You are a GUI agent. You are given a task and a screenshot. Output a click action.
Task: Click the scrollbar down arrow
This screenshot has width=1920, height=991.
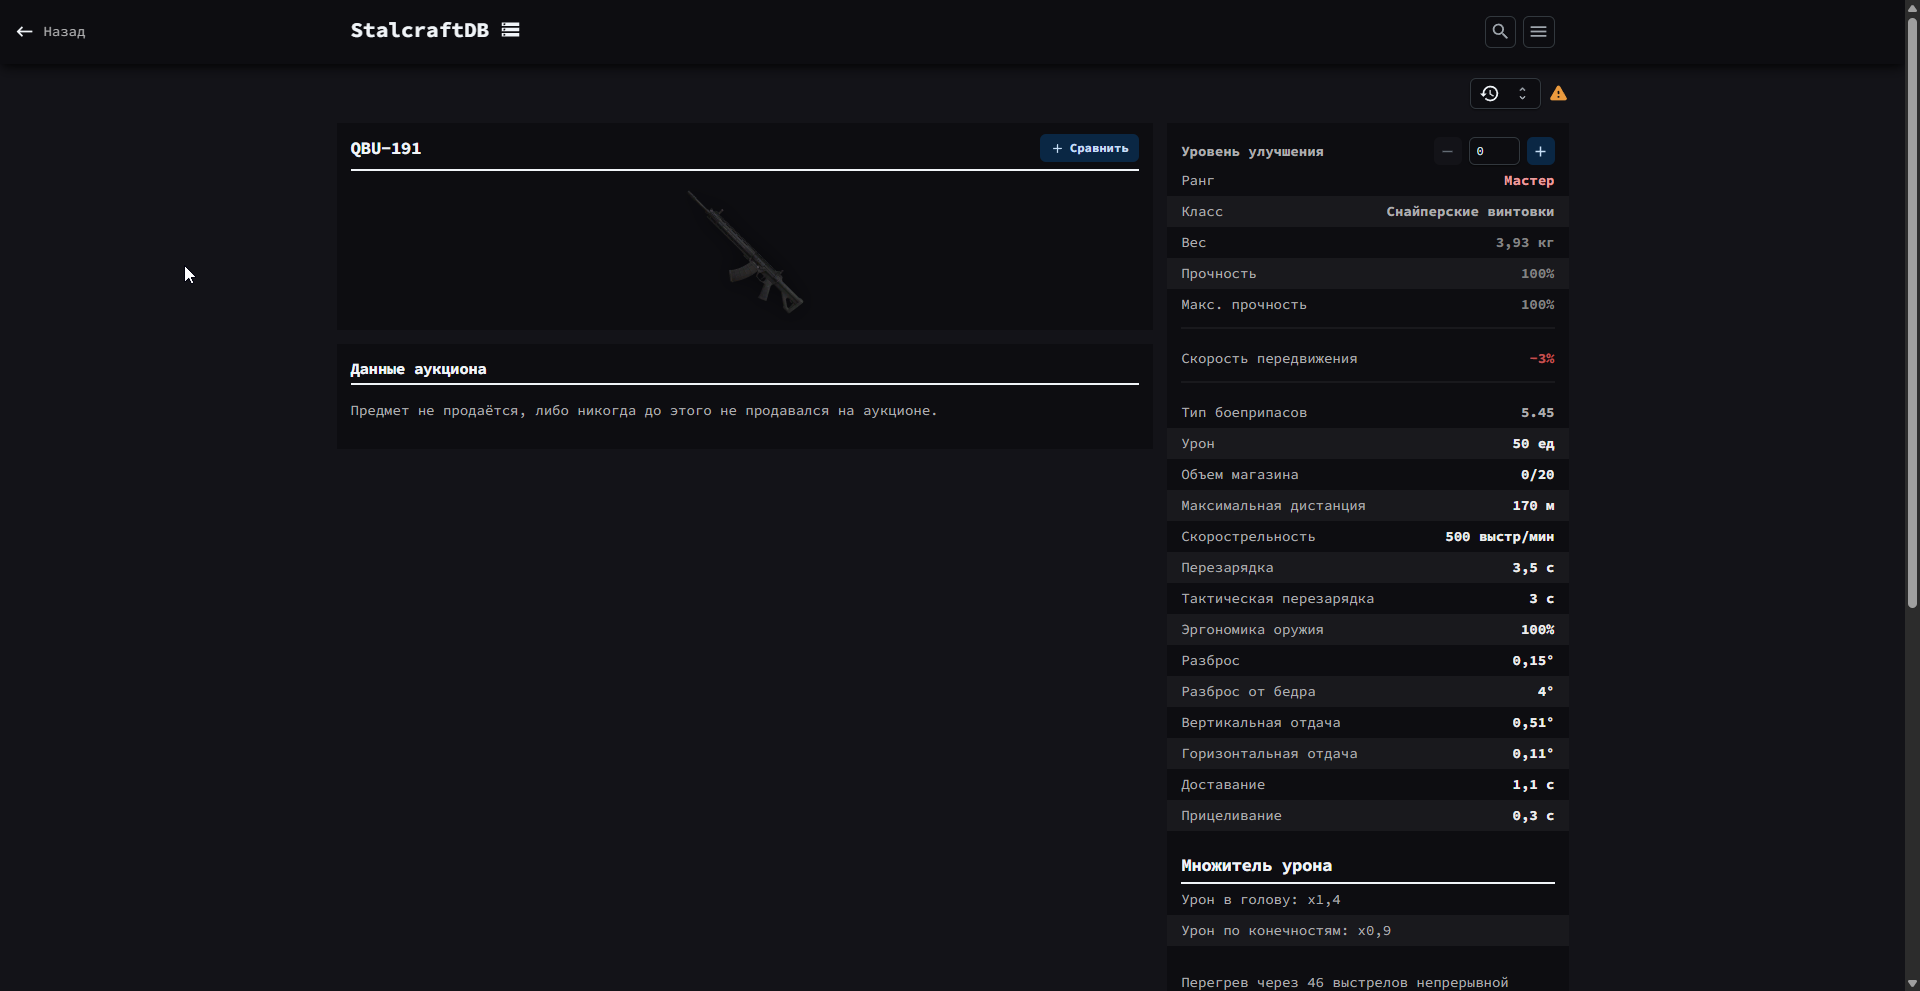tap(1911, 983)
